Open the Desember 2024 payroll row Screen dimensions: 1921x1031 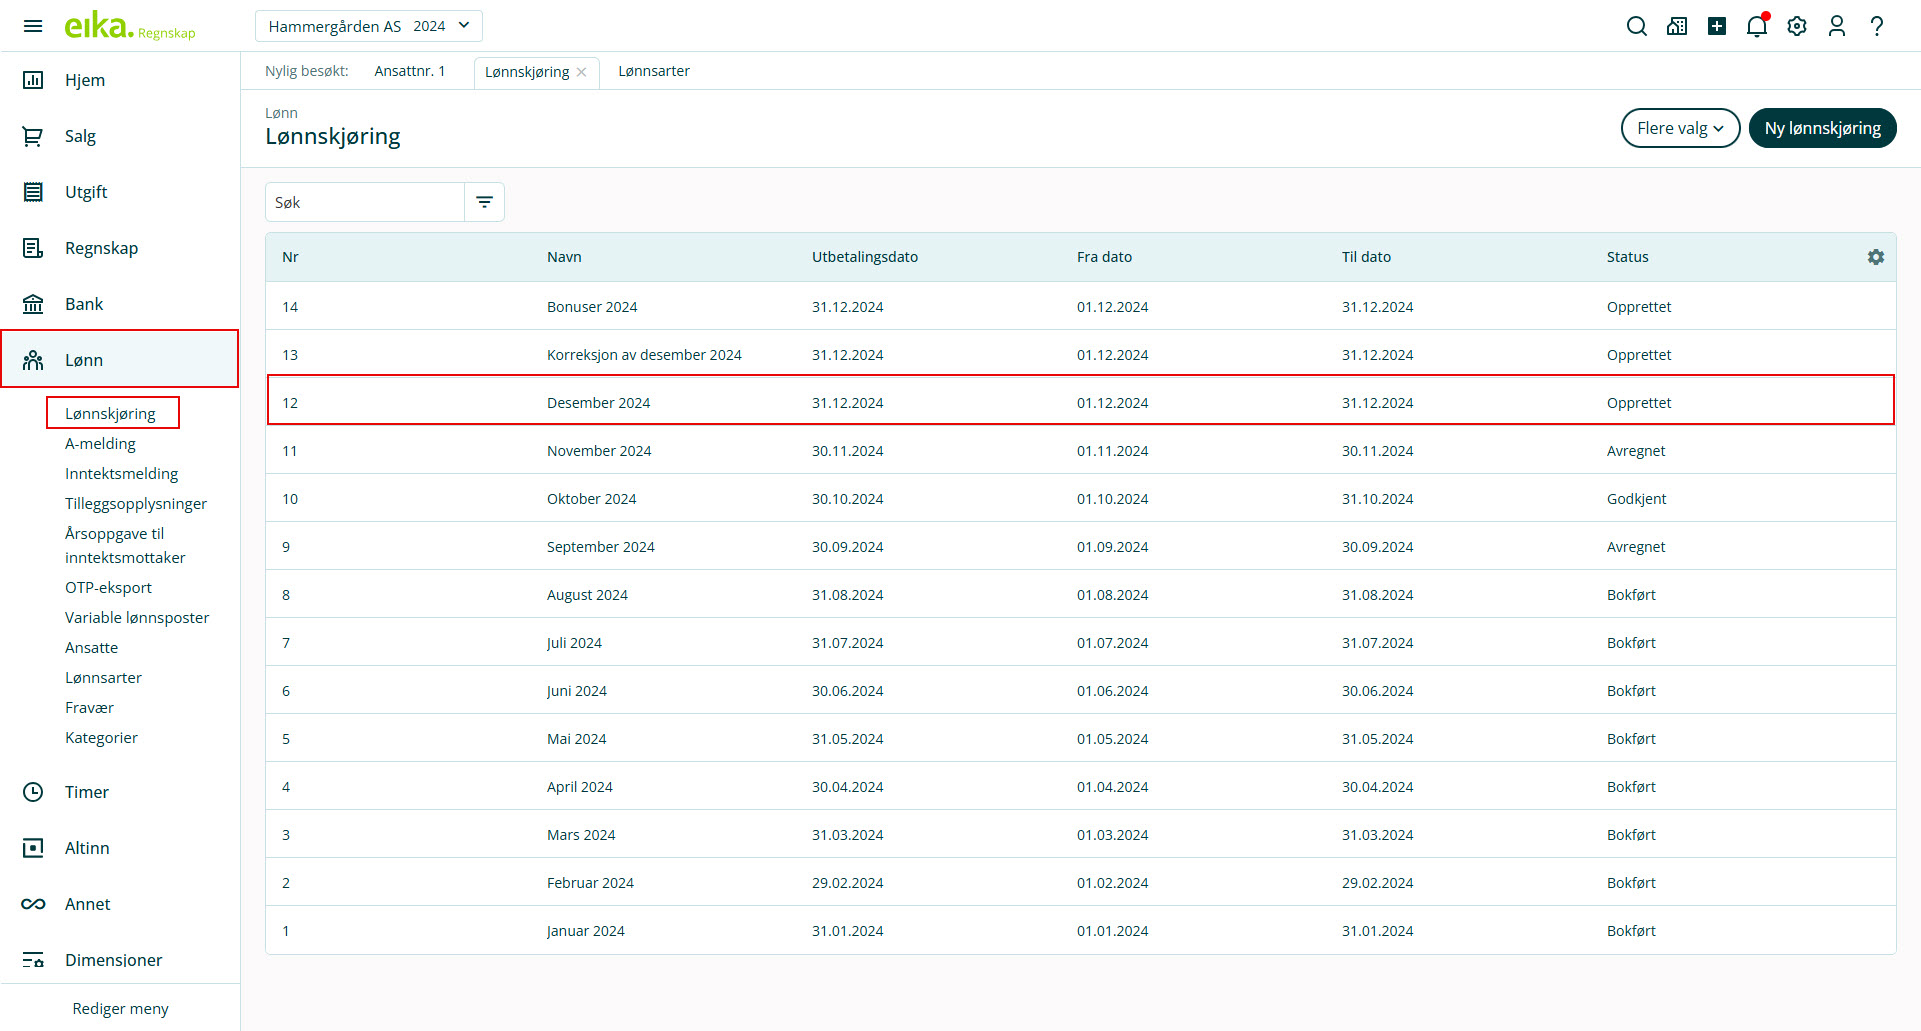coord(598,403)
